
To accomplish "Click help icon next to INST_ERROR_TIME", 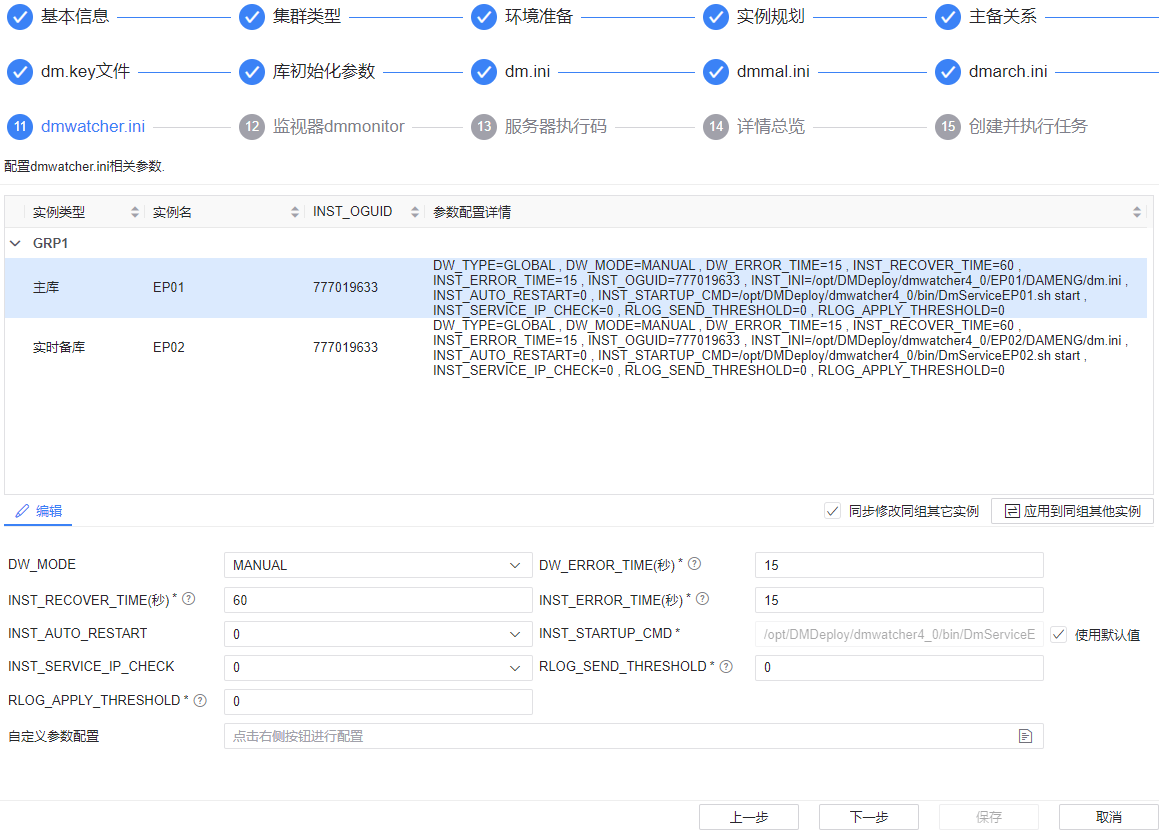I will click(703, 599).
